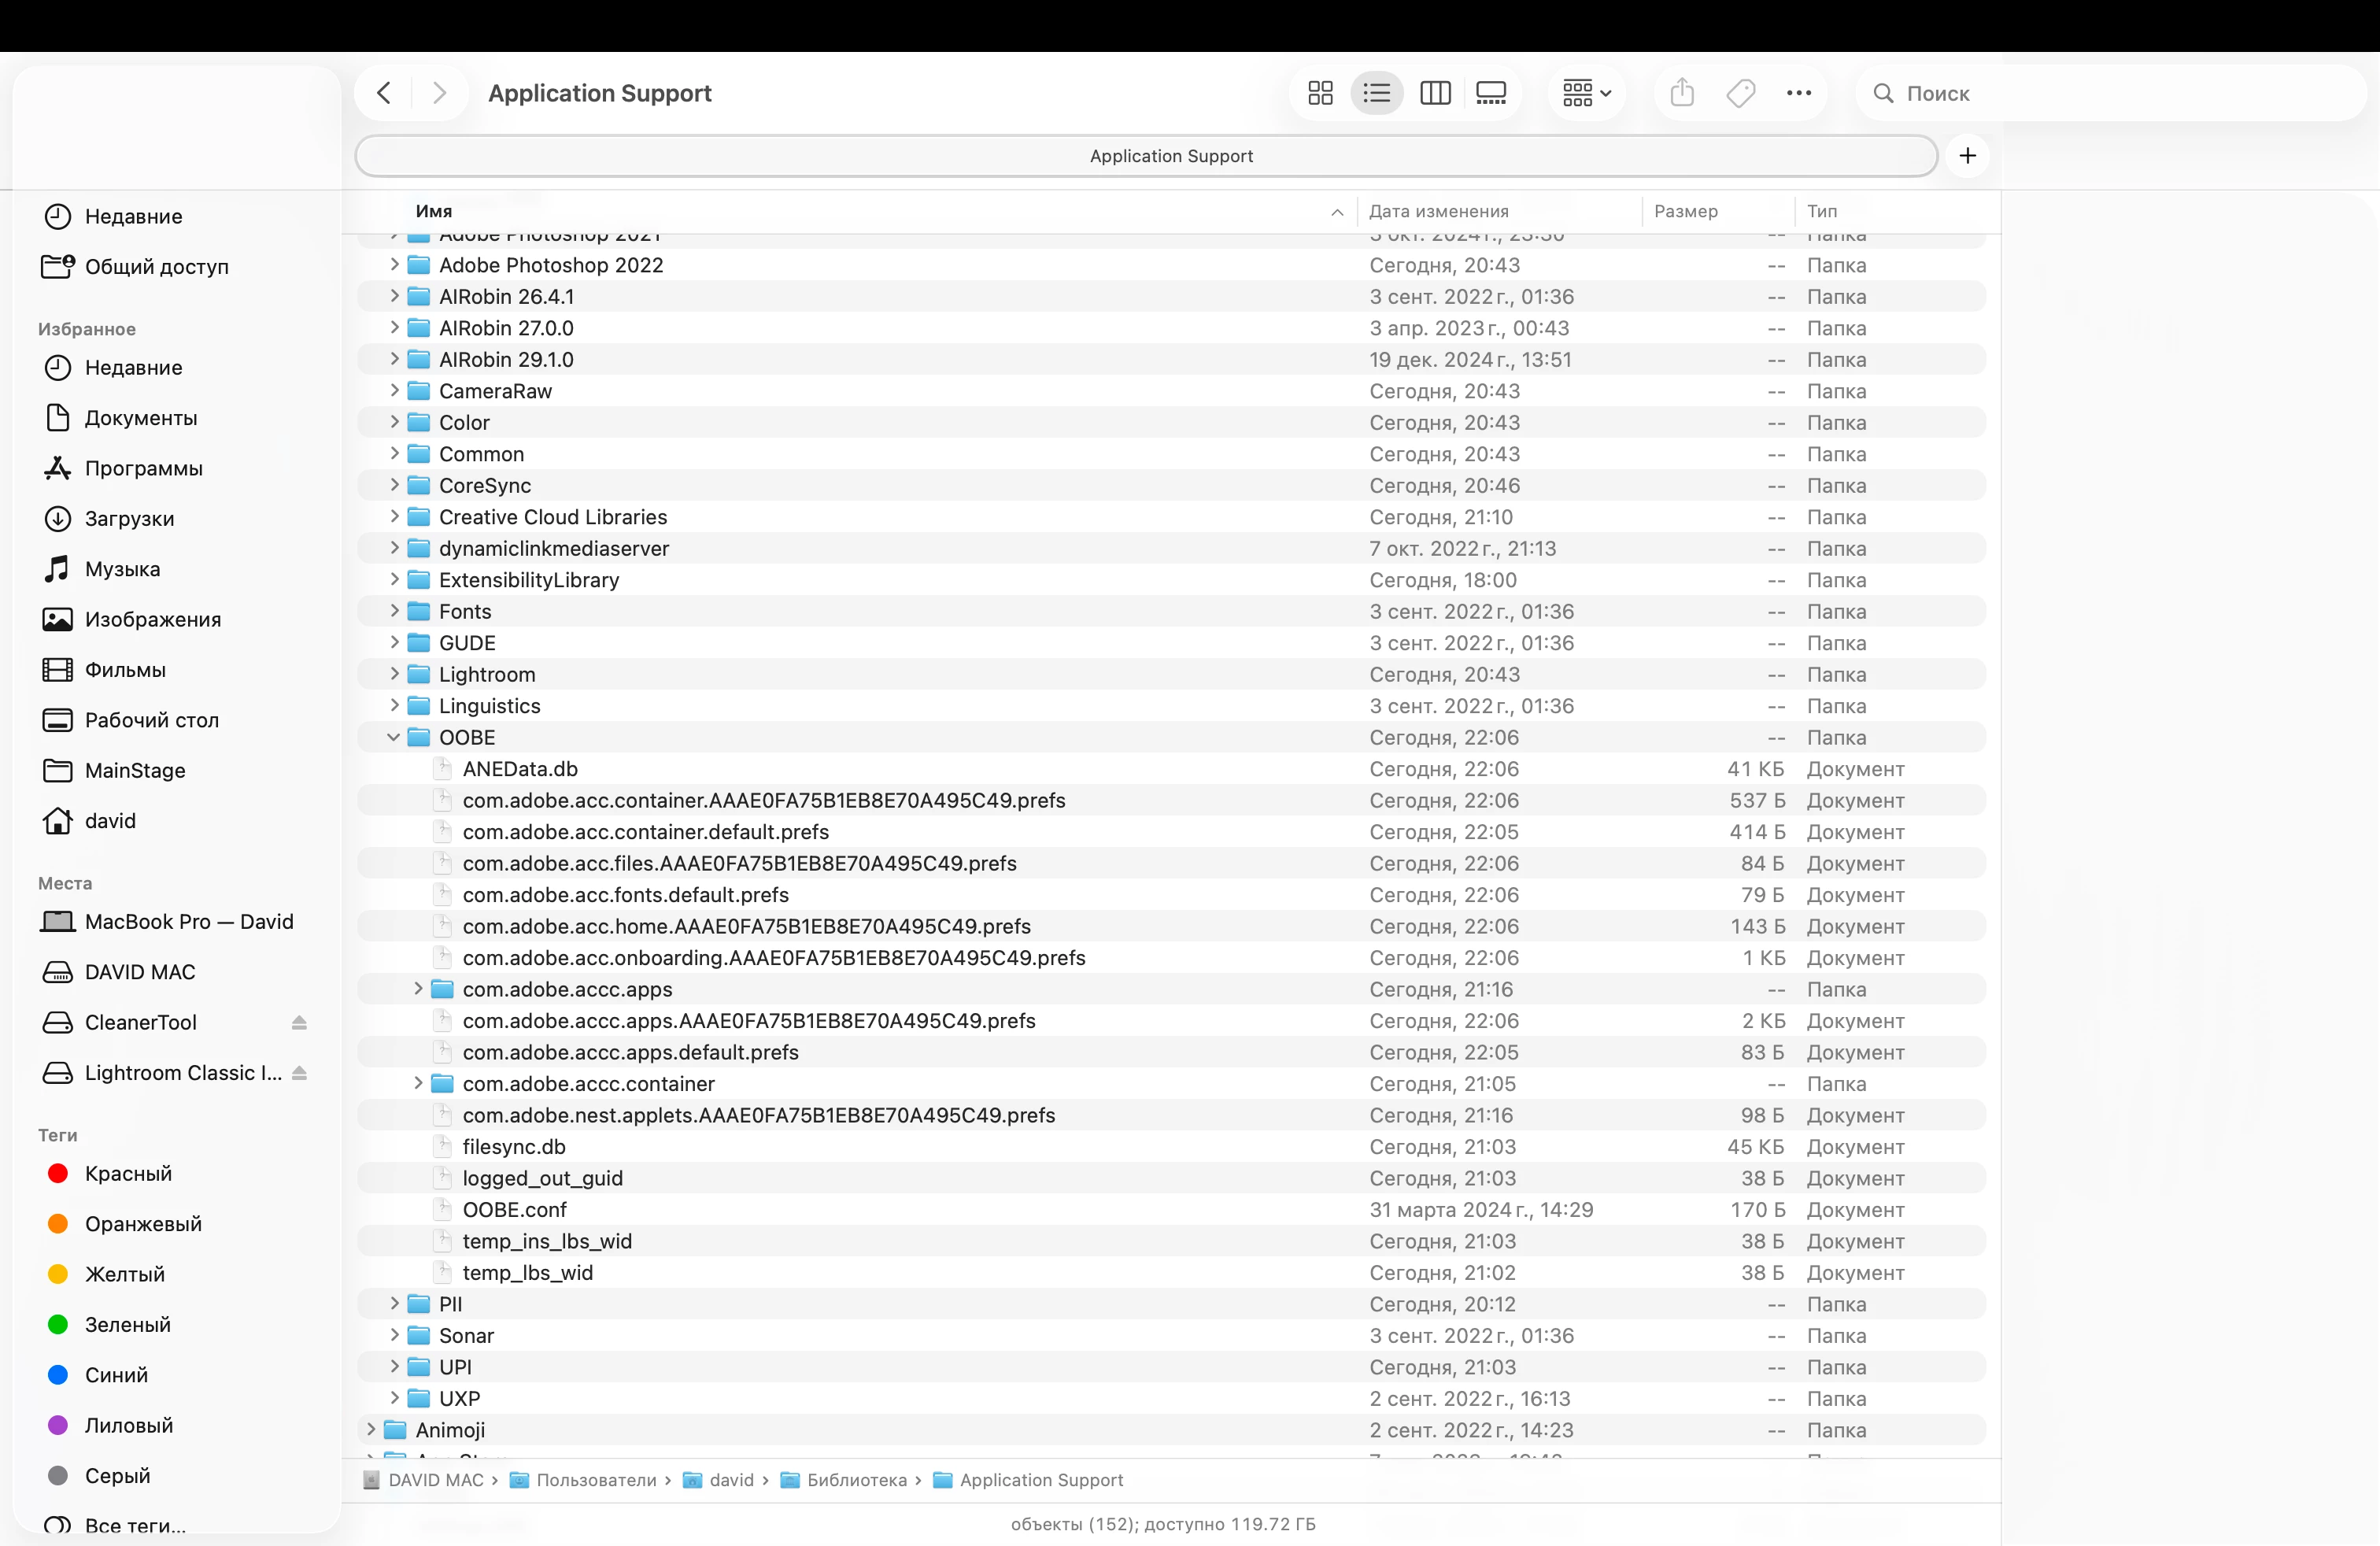Screen dimensions: 2380x1546
Task: Expand the com.adobe.accc.apps folder
Action: coord(418,989)
